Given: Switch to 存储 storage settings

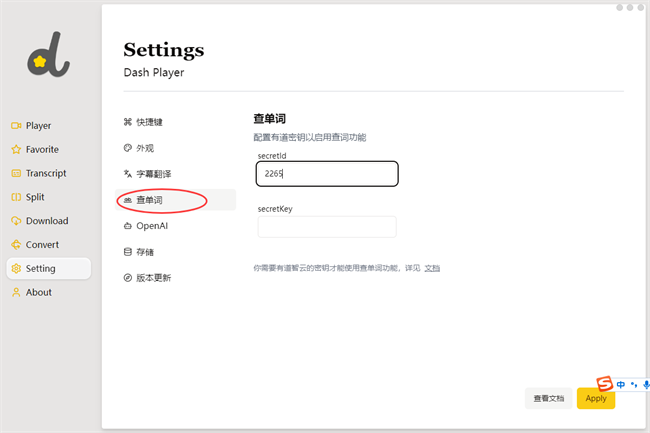Looking at the screenshot, I should click(x=175, y=252).
